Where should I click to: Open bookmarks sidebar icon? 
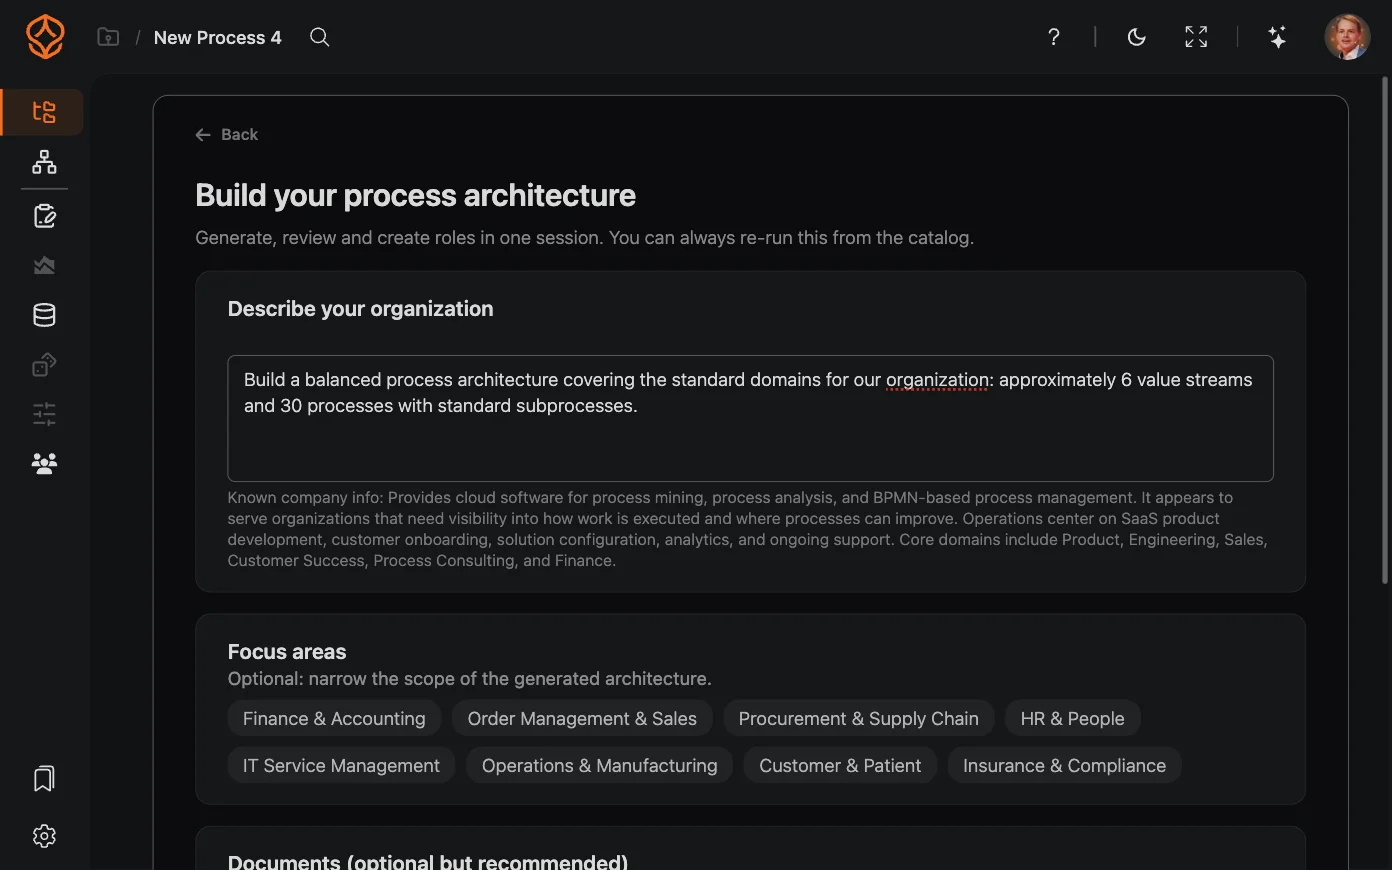pyautogui.click(x=44, y=779)
